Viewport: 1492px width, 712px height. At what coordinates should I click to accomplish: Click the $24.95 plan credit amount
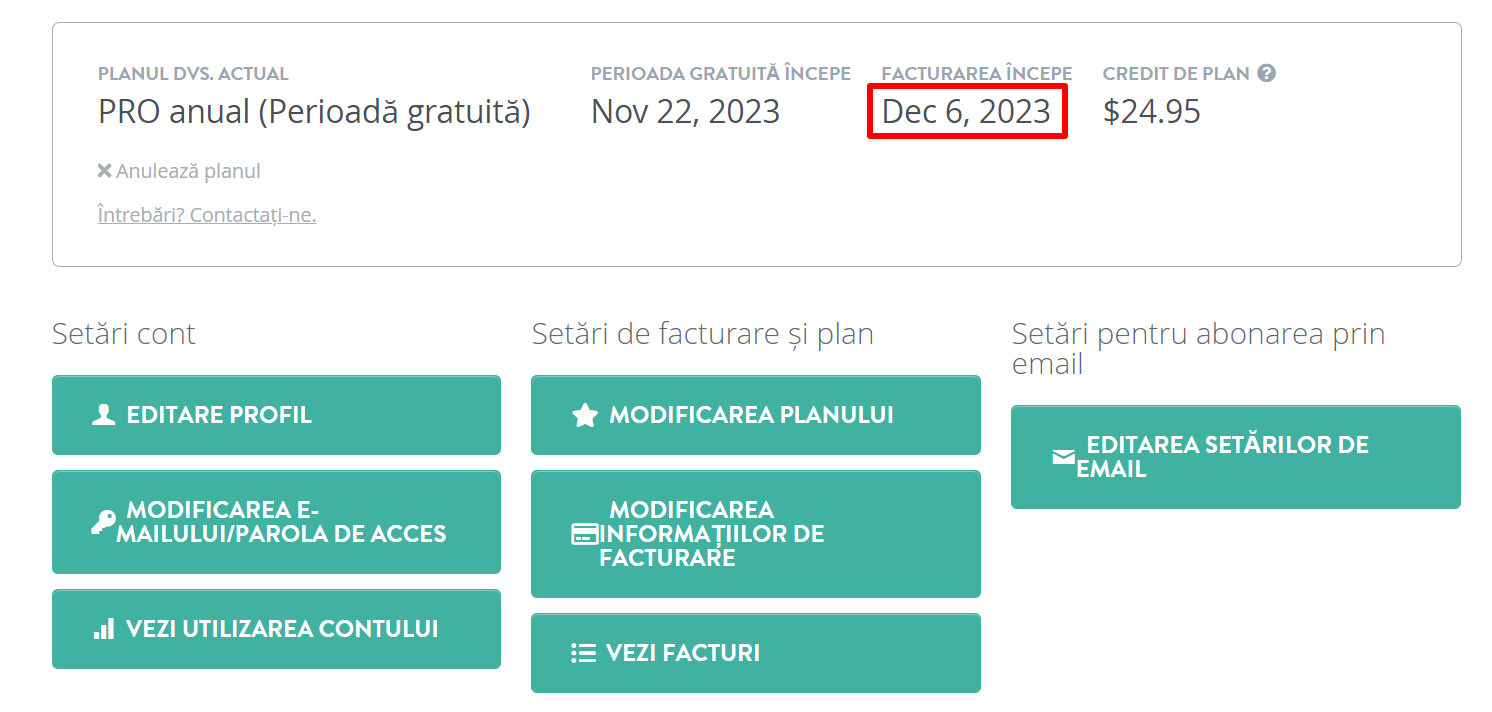click(x=1152, y=111)
